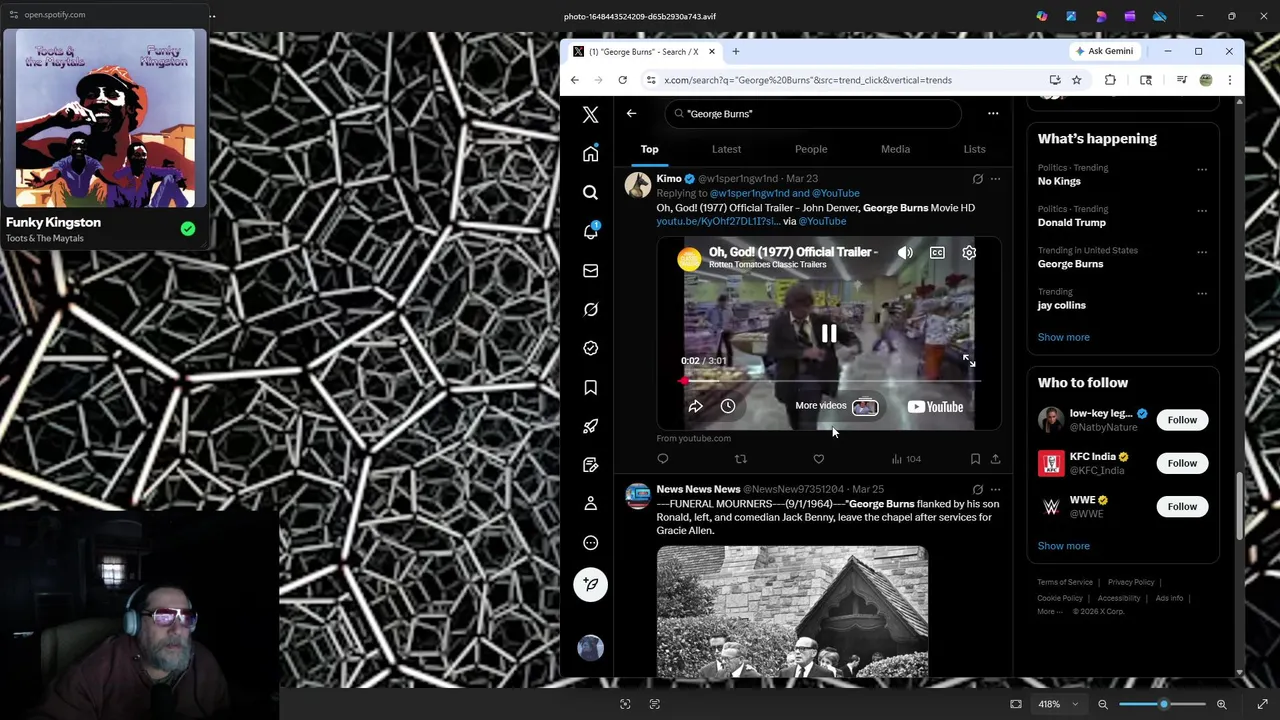The image size is (1280, 720).
Task: Enter fullscreen on the trailer video
Action: [x=968, y=361]
